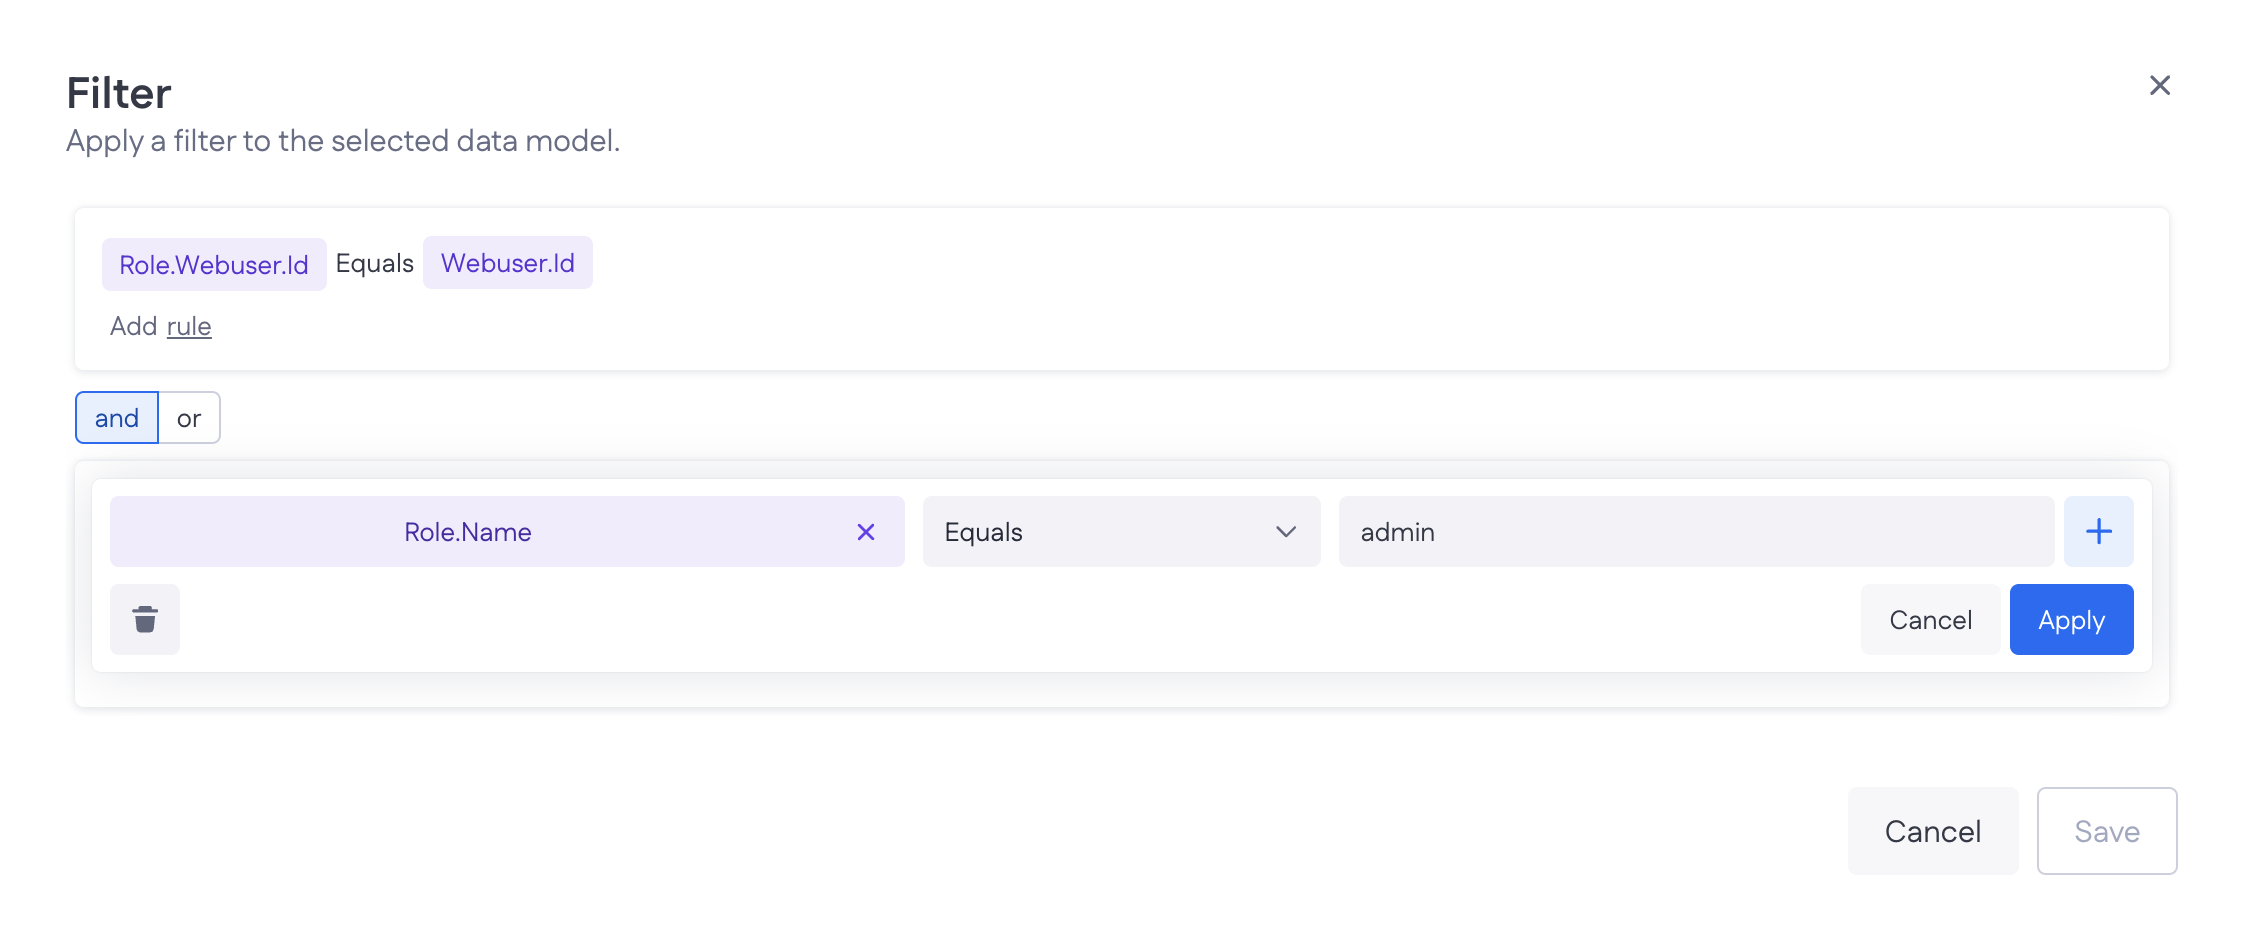
Task: Click the chevron arrow in the Equals dropdown
Action: 1285,532
